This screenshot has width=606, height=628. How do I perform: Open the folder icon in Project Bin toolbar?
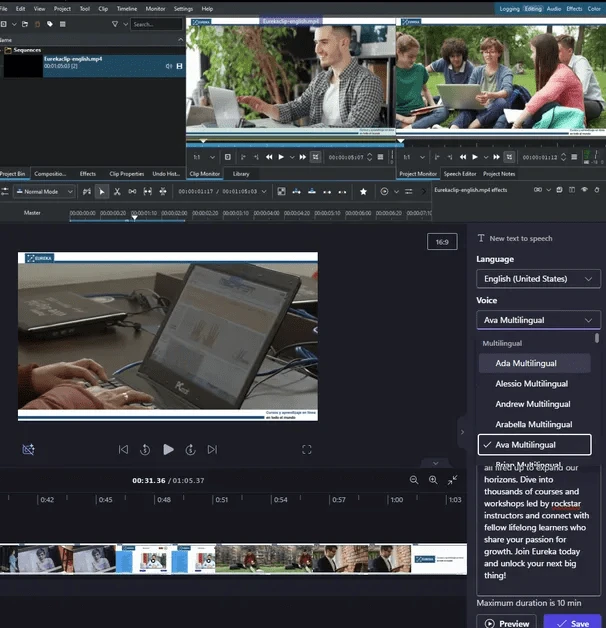click(25, 24)
